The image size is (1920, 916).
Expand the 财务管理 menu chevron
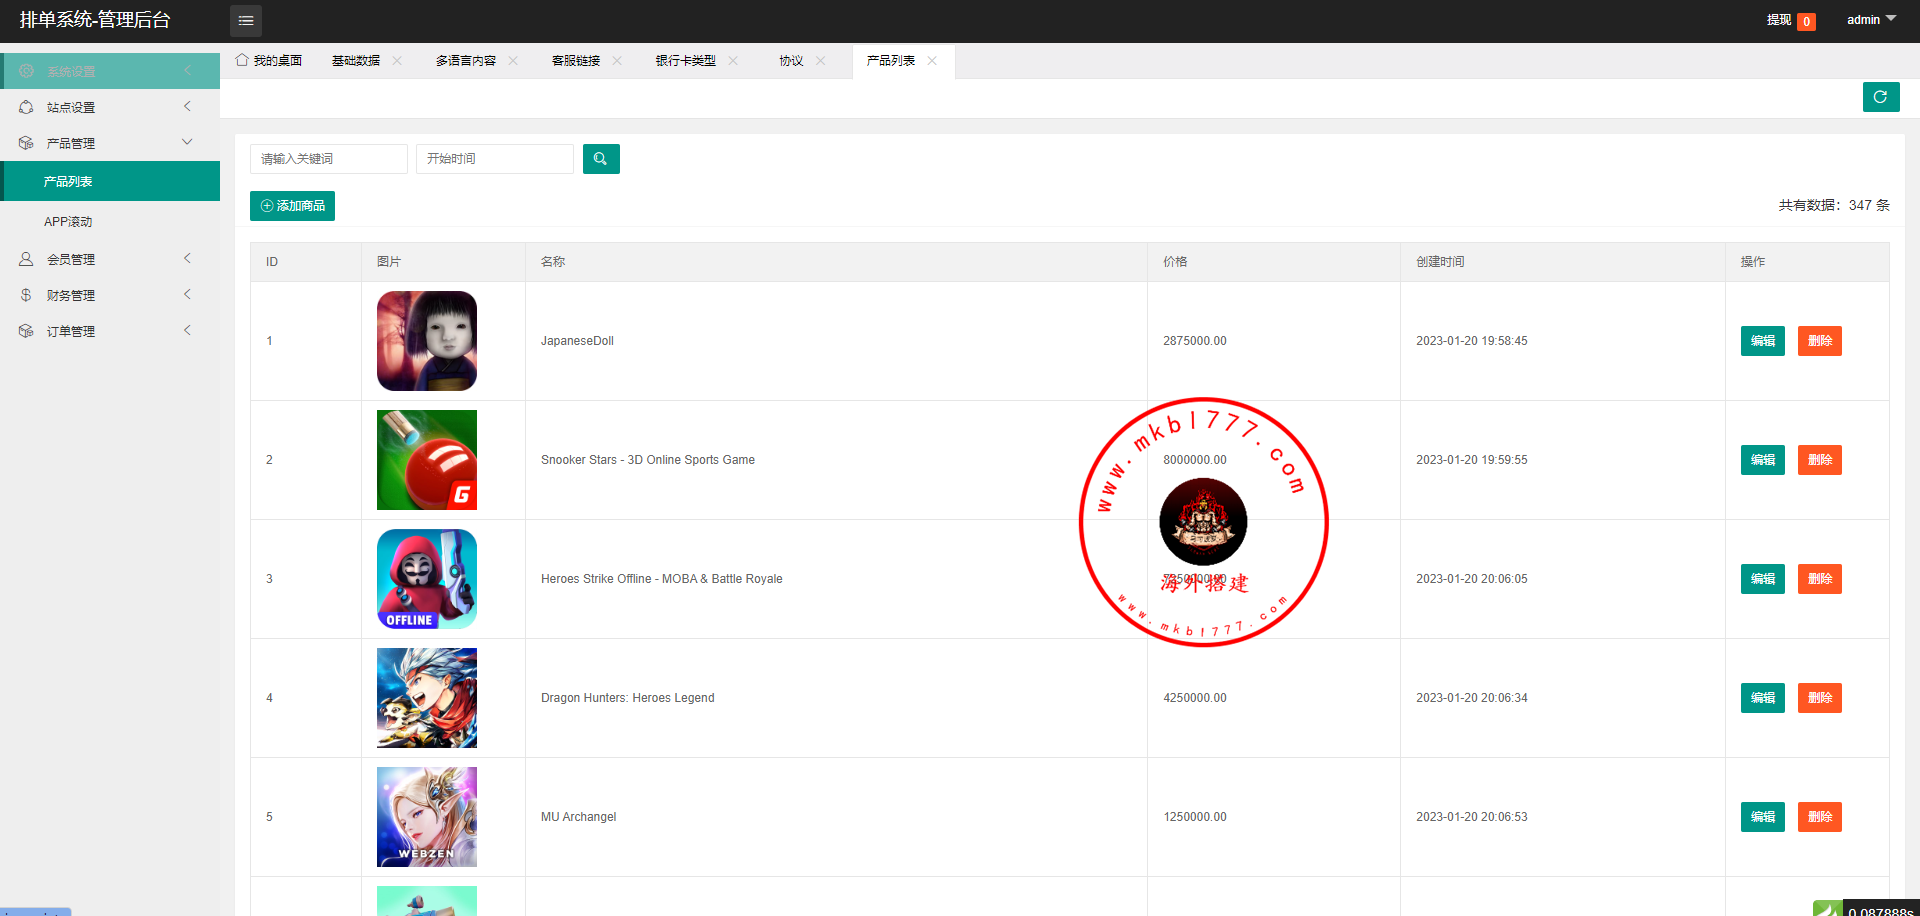click(187, 294)
